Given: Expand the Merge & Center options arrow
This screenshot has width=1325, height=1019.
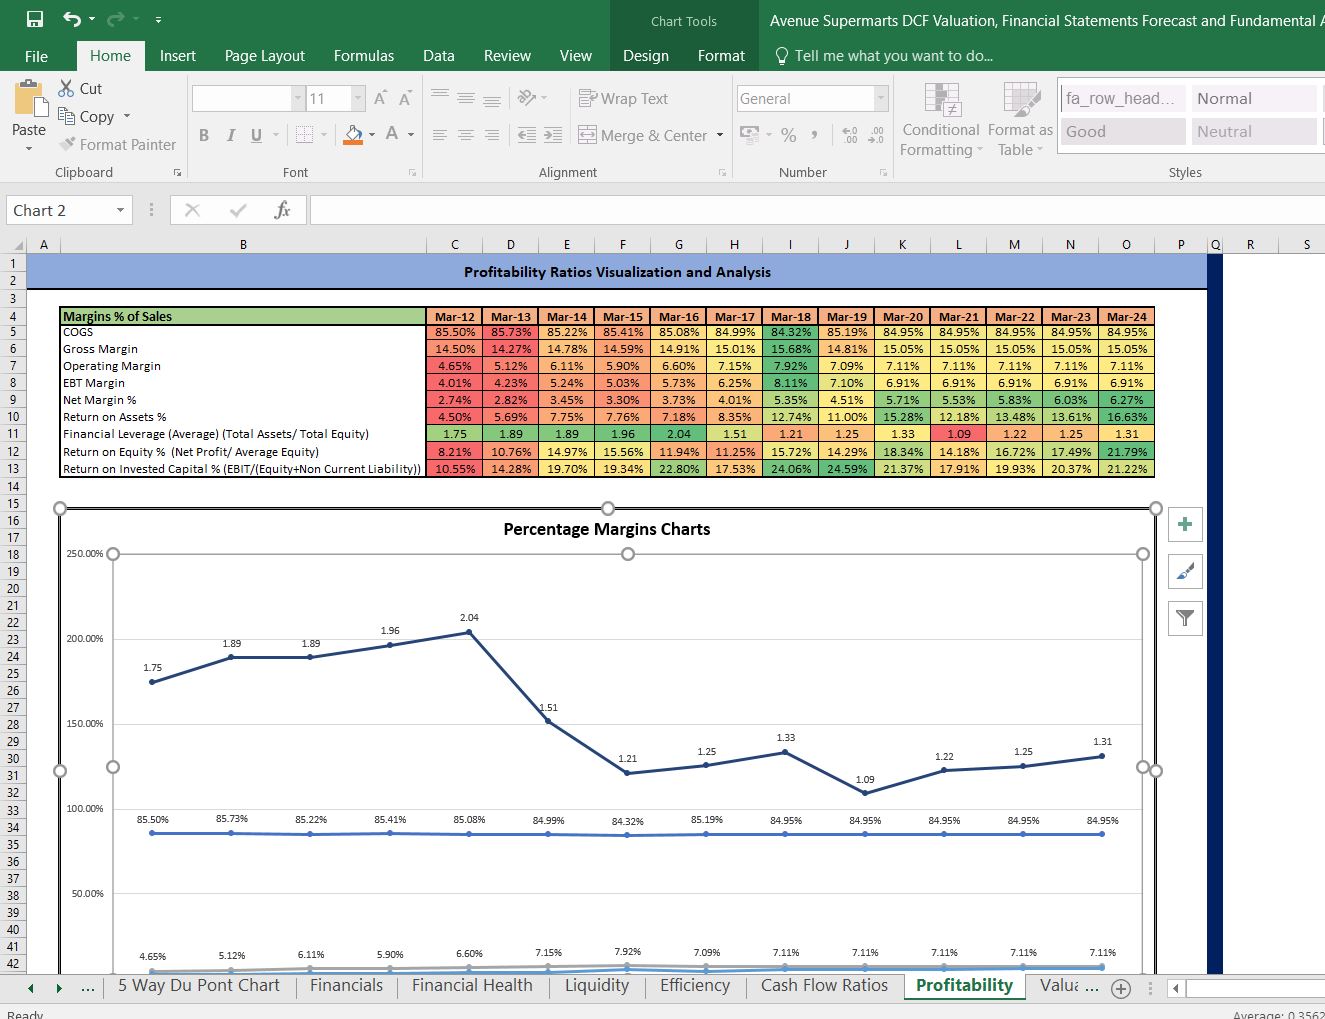Looking at the screenshot, I should [x=720, y=135].
